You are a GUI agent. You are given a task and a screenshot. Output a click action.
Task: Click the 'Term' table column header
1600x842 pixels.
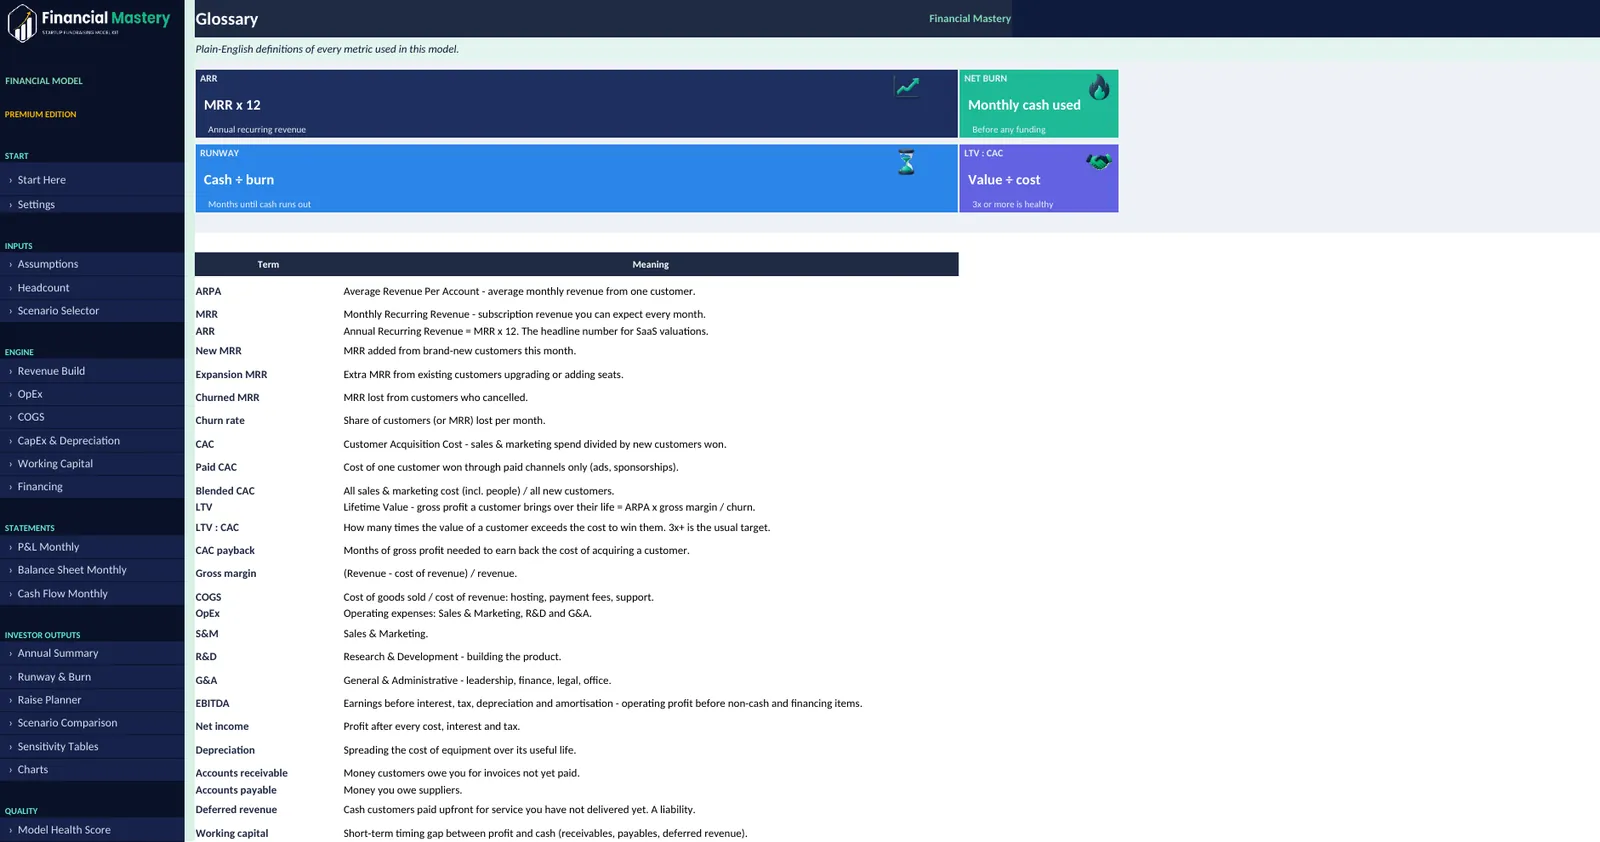pyautogui.click(x=268, y=265)
